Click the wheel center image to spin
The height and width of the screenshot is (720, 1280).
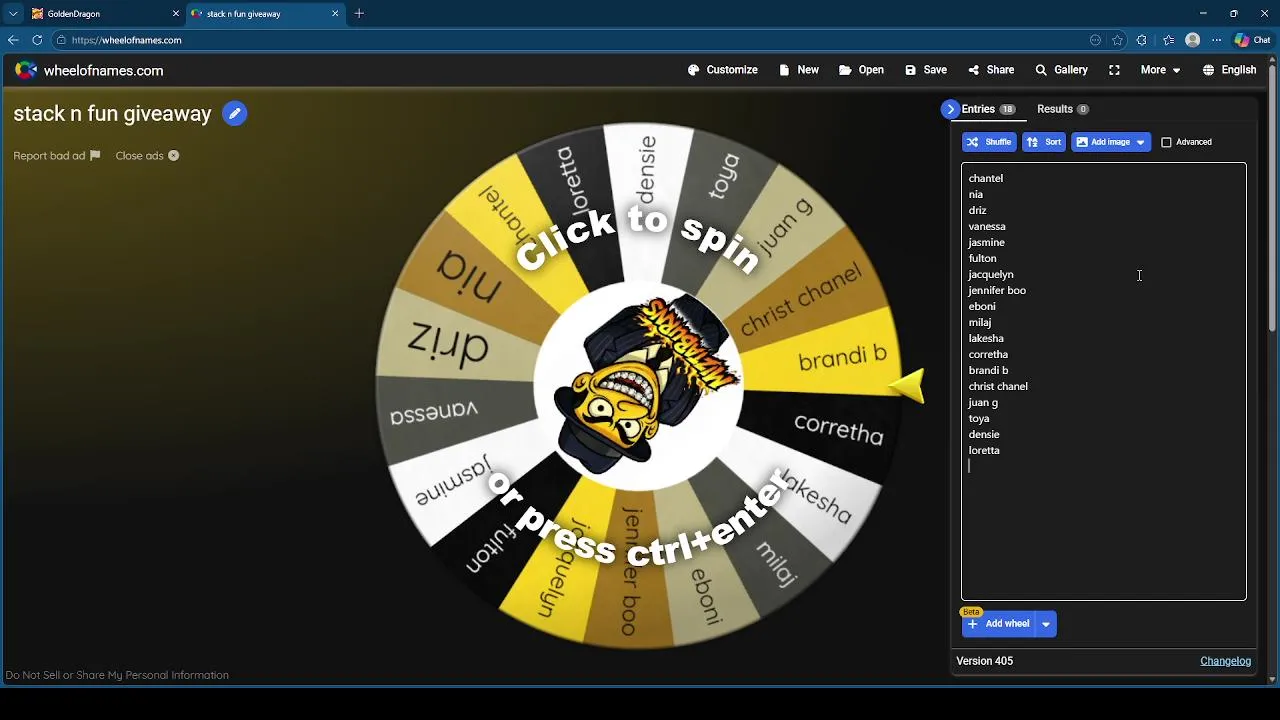pos(640,387)
